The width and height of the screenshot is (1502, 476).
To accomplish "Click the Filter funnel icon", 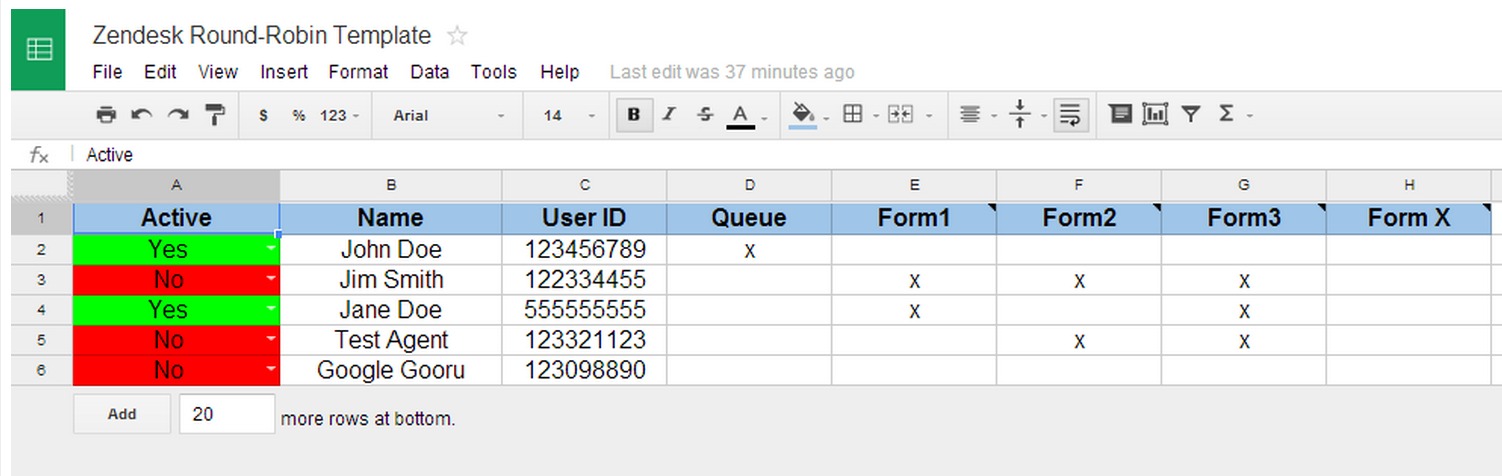I will click(x=1190, y=115).
